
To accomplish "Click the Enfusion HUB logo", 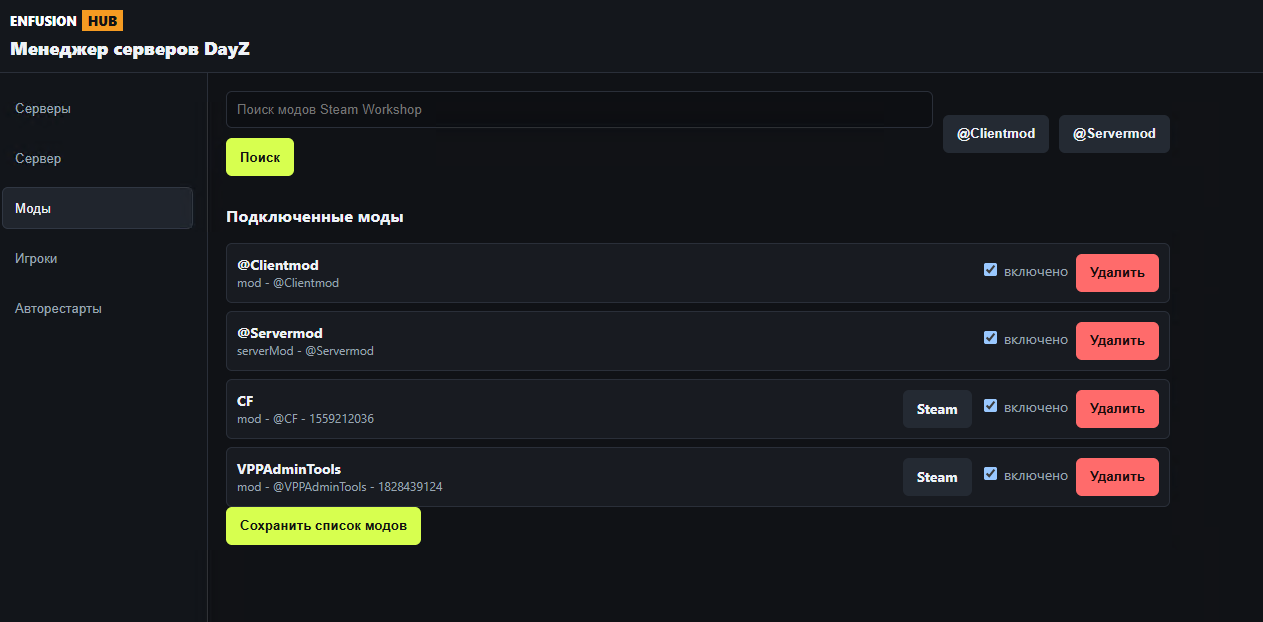I will (x=66, y=21).
